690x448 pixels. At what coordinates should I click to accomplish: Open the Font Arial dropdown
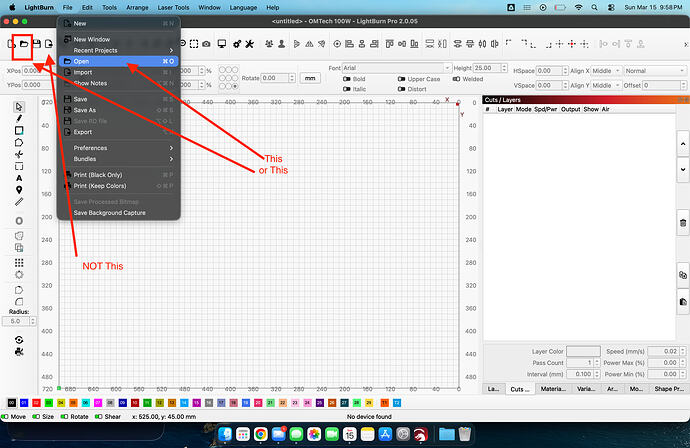[396, 68]
